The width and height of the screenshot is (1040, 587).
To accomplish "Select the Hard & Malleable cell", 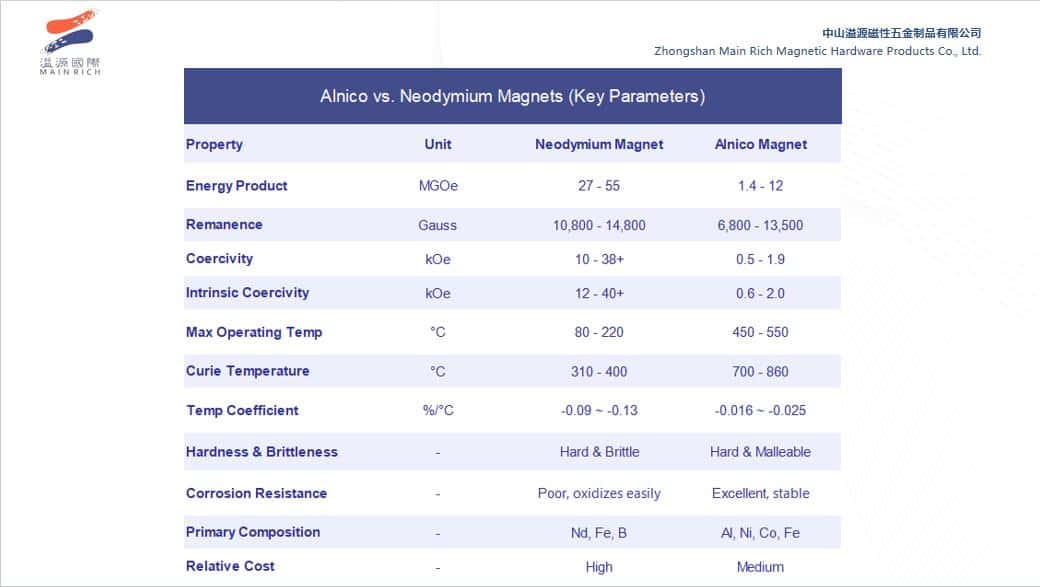I will pyautogui.click(x=761, y=451).
